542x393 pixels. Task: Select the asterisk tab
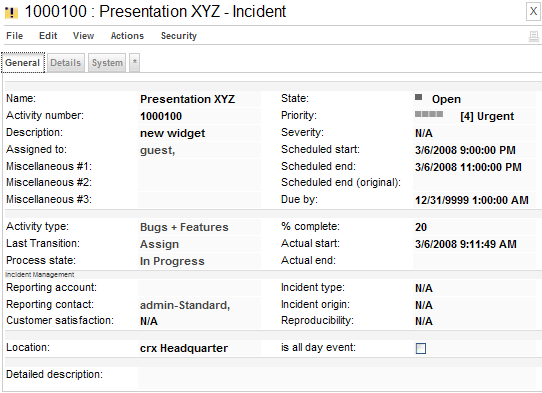tap(134, 63)
